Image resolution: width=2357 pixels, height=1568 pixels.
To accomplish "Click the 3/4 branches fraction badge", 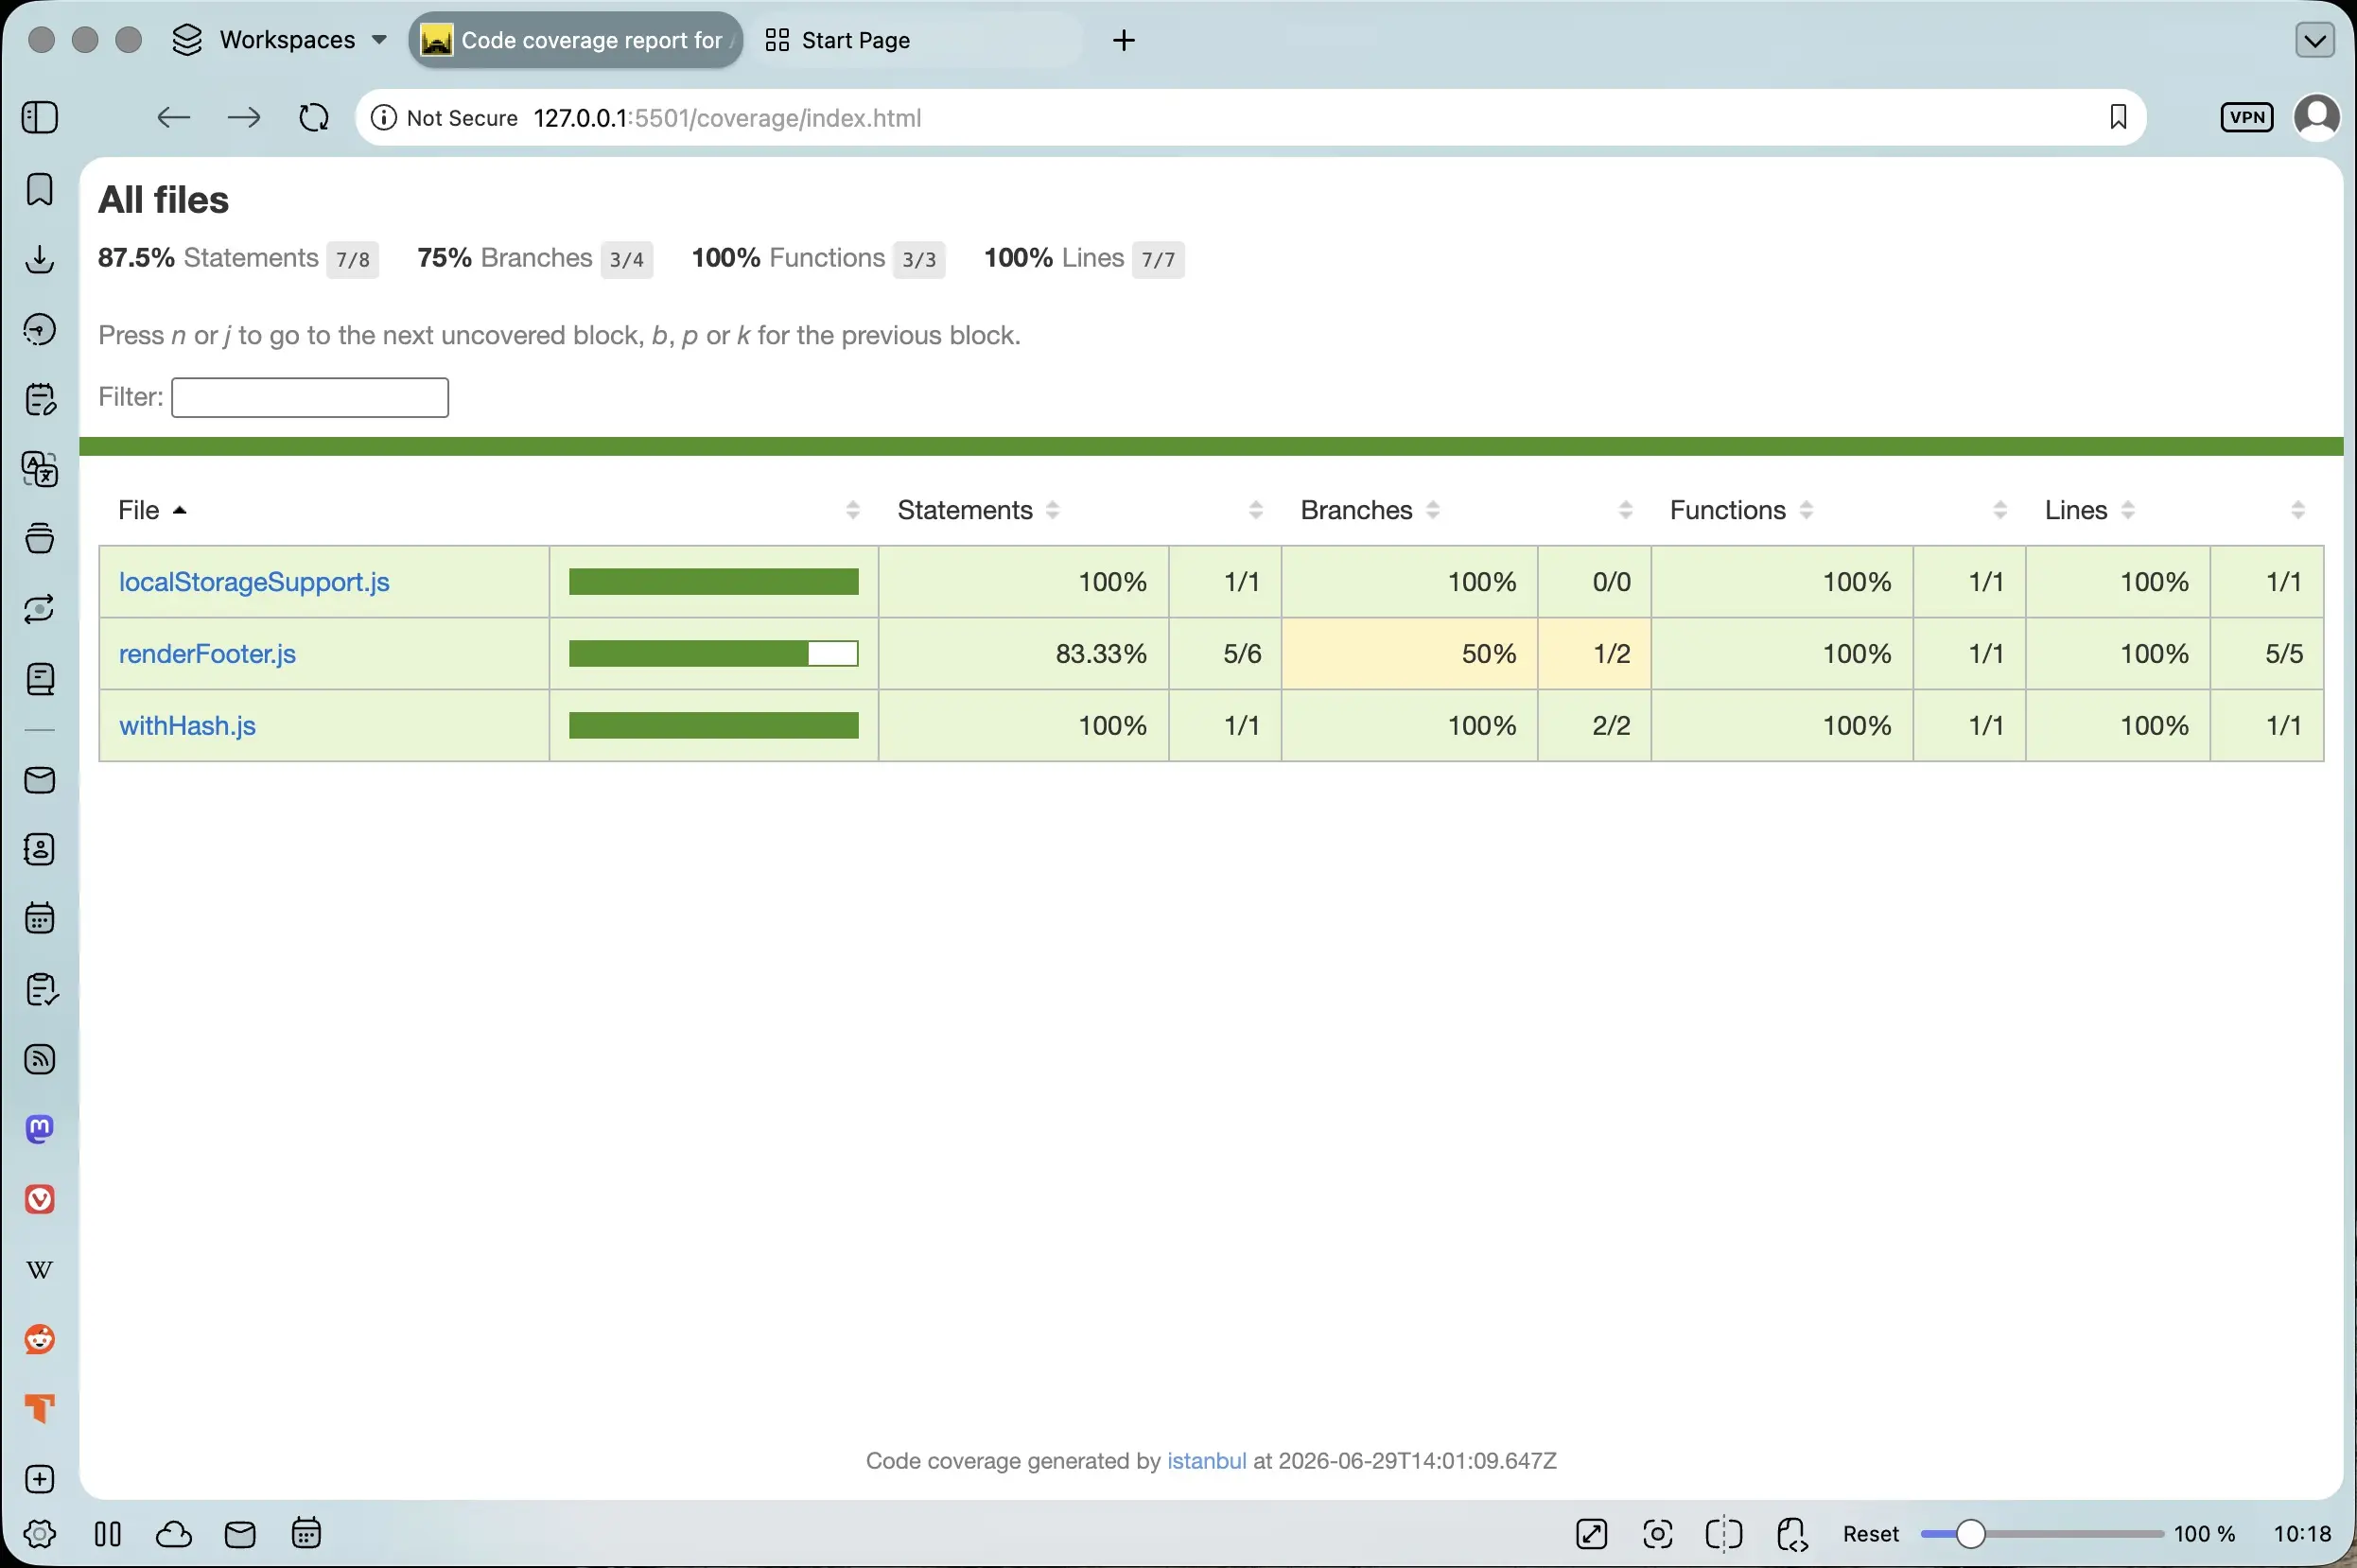I will (x=626, y=260).
